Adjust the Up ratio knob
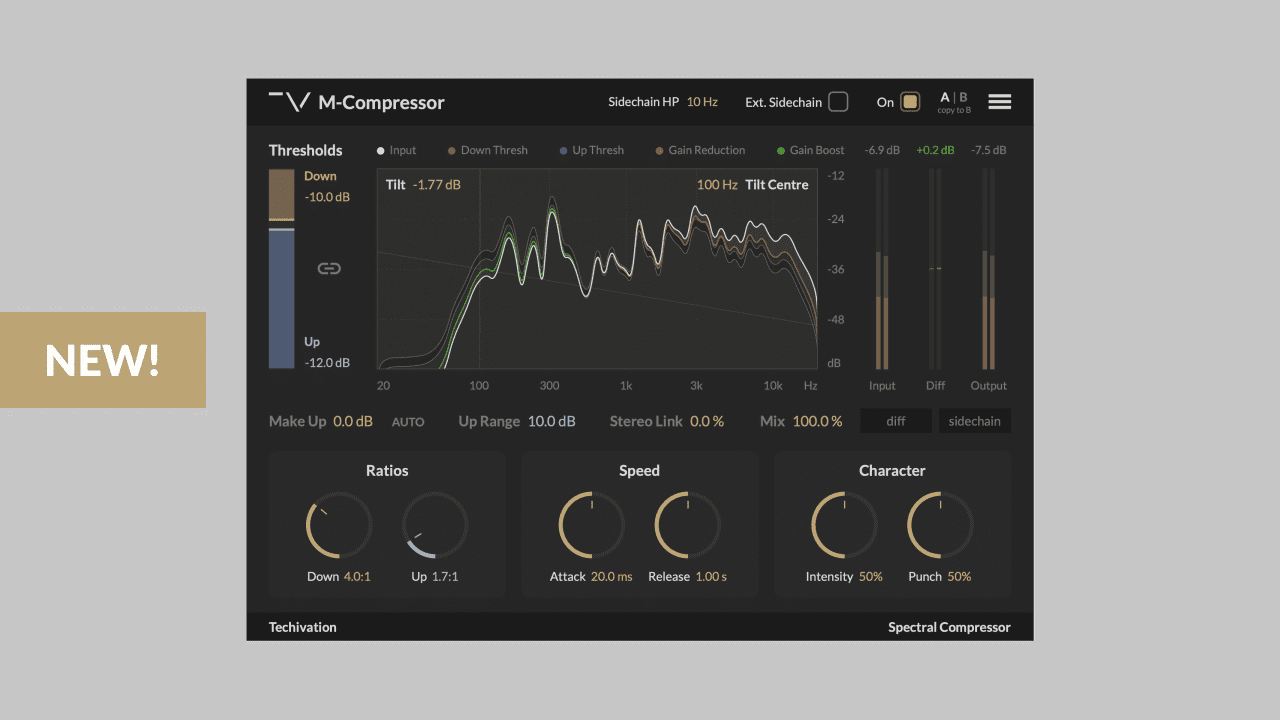This screenshot has height=720, width=1280. (x=435, y=524)
